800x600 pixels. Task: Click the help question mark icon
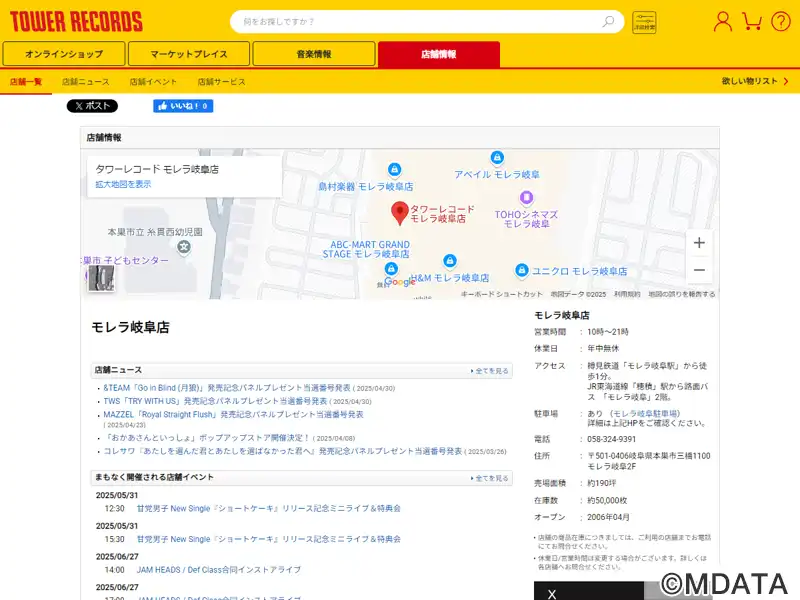click(781, 21)
